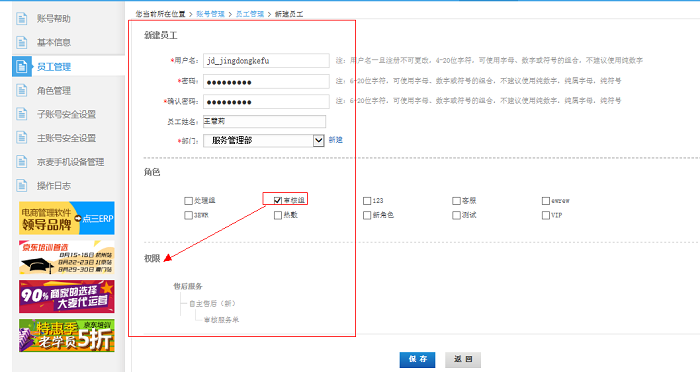Click the document icon beside 主账号安全设置
This screenshot has height=372, width=700.
coord(21,138)
